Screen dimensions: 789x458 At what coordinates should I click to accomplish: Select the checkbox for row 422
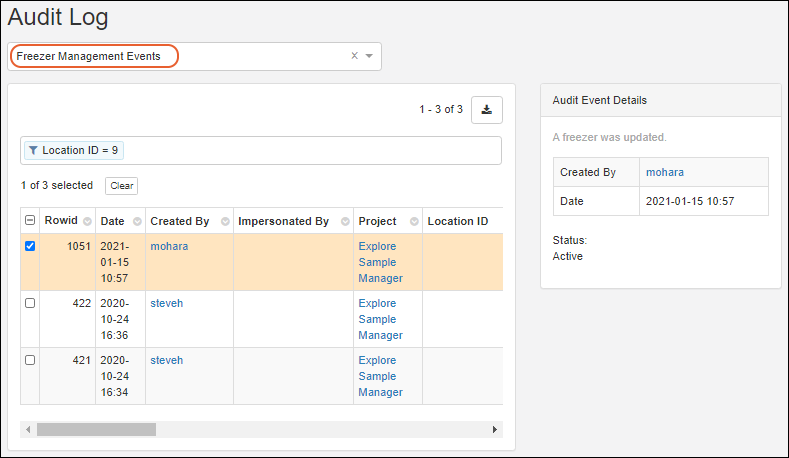click(x=30, y=303)
